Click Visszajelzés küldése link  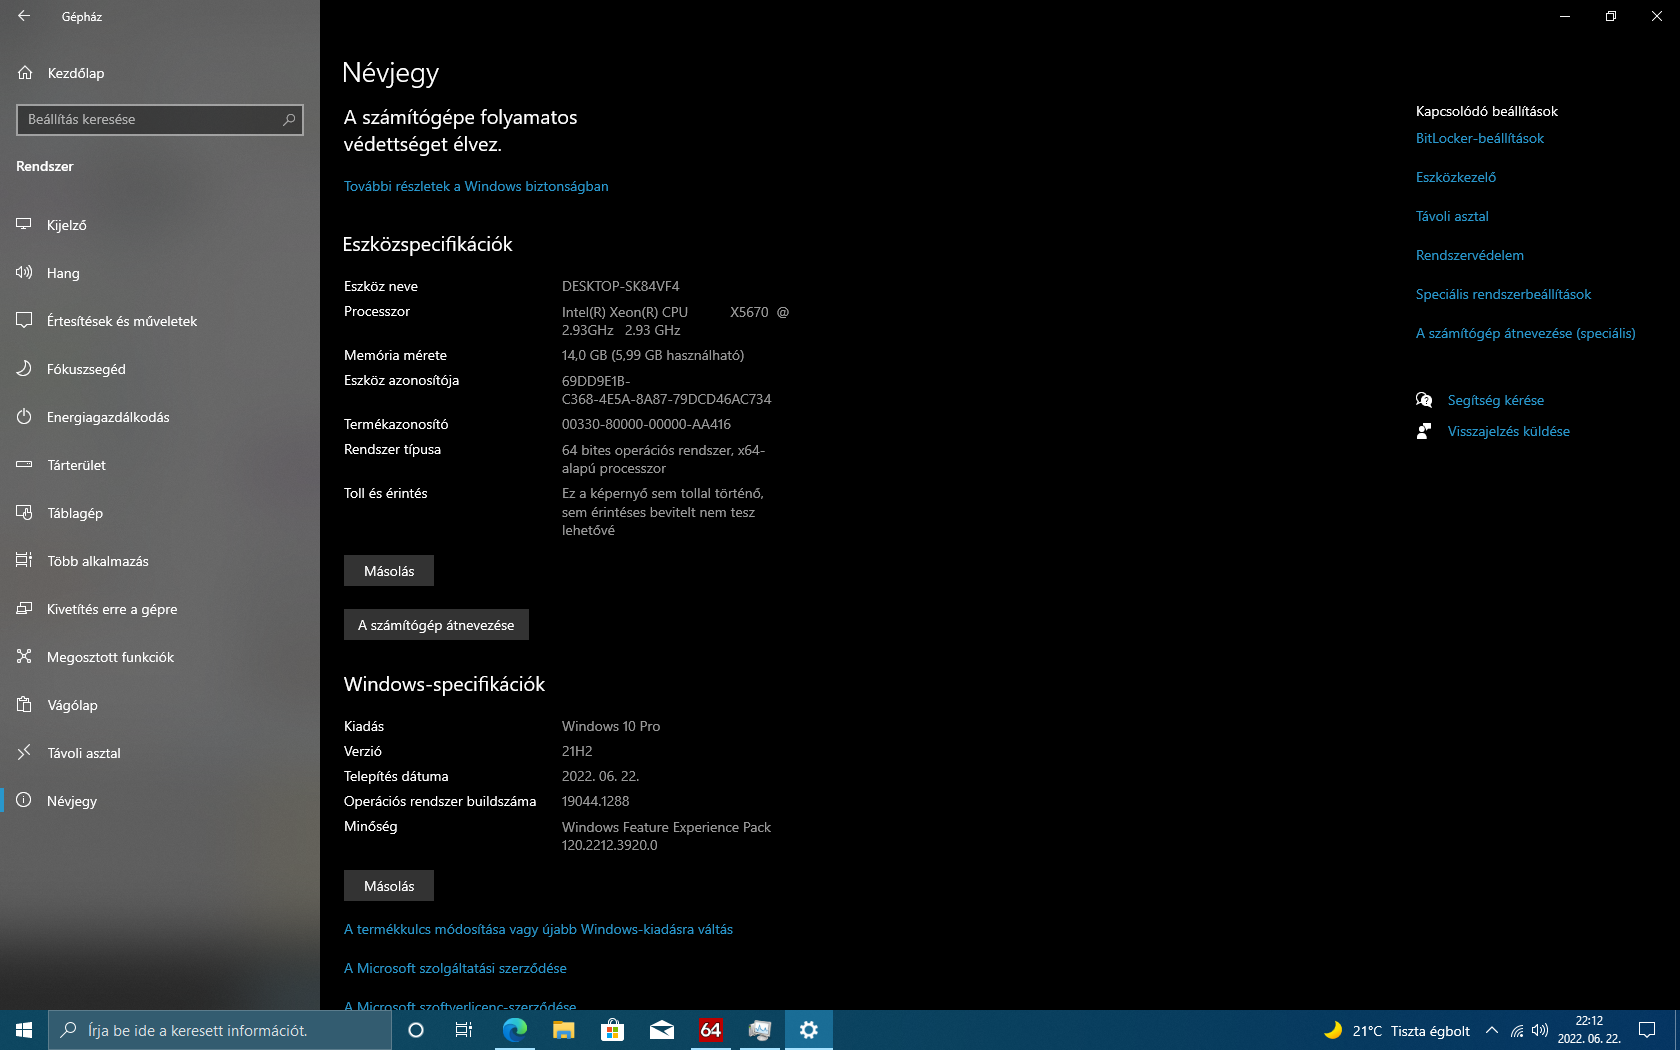pyautogui.click(x=1508, y=431)
